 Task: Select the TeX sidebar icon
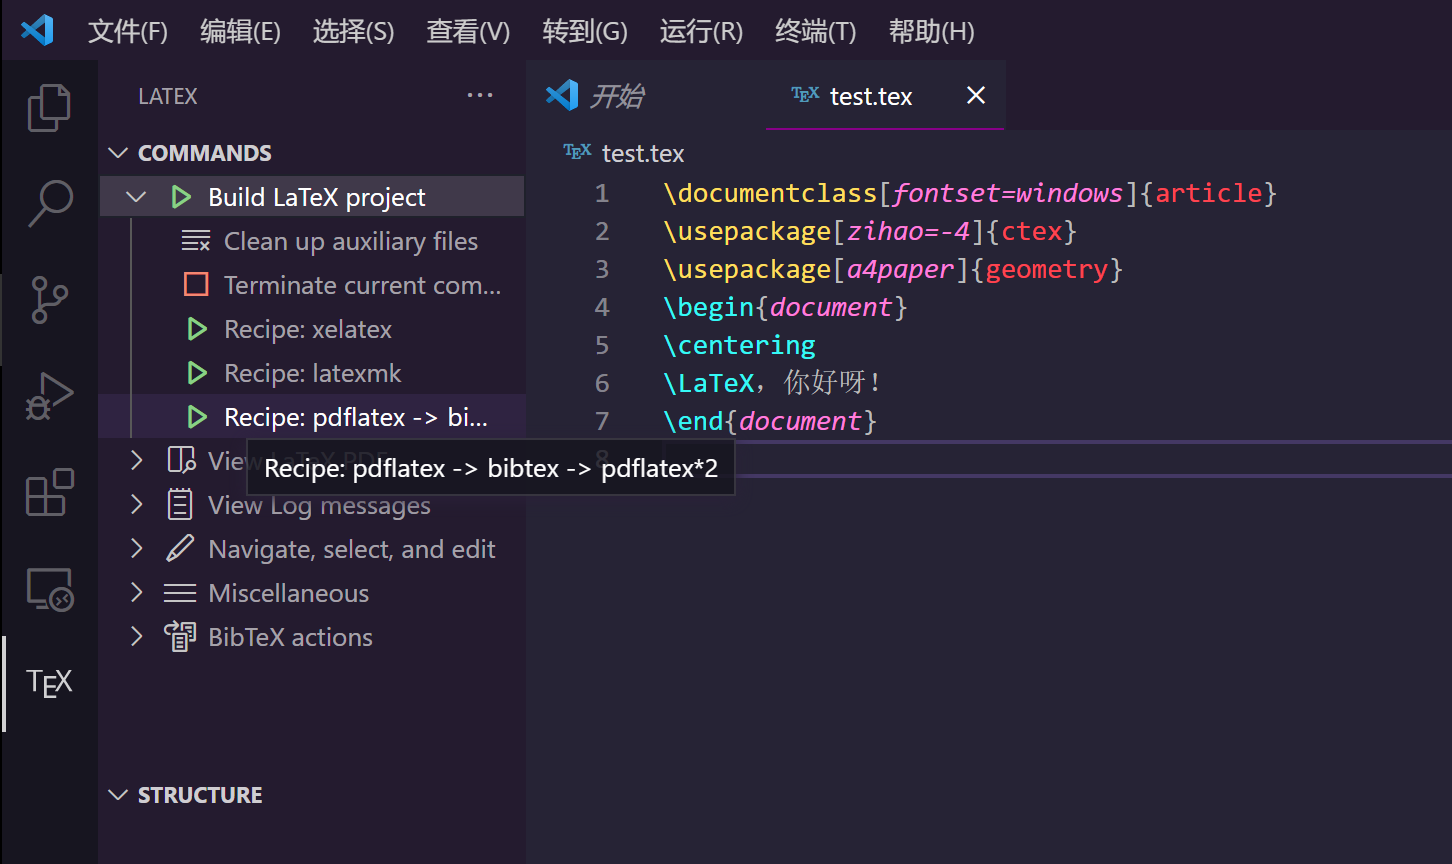click(49, 683)
